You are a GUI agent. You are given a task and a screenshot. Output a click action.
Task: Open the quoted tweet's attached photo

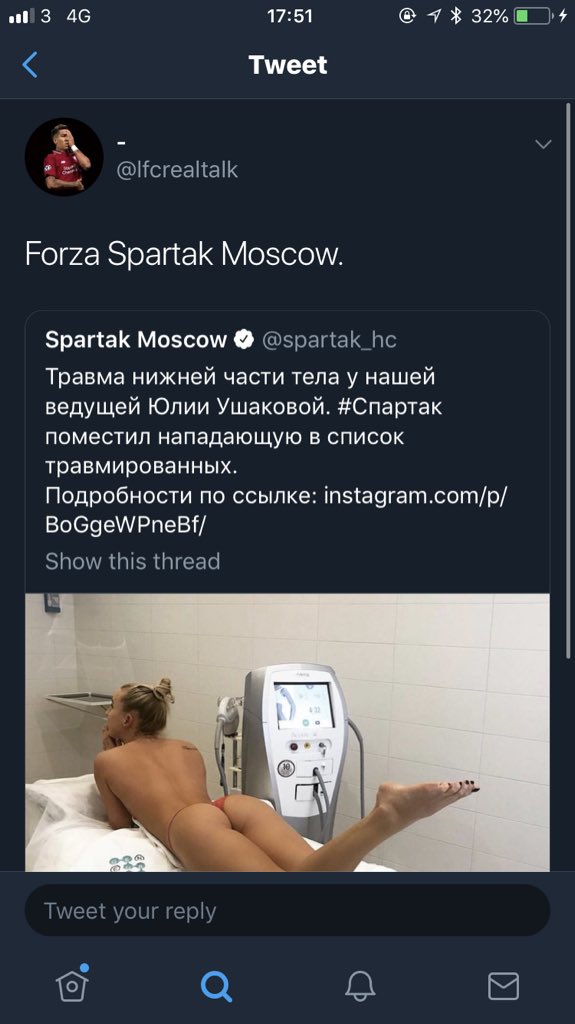288,732
